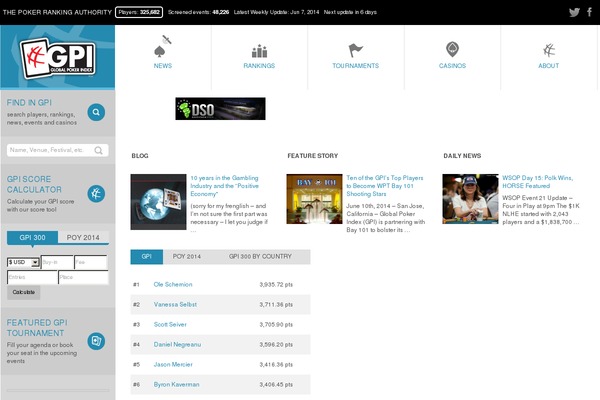The height and width of the screenshot is (400, 600).
Task: Switch to GPI 300 BY COUNTRY tab
Action: [260, 256]
